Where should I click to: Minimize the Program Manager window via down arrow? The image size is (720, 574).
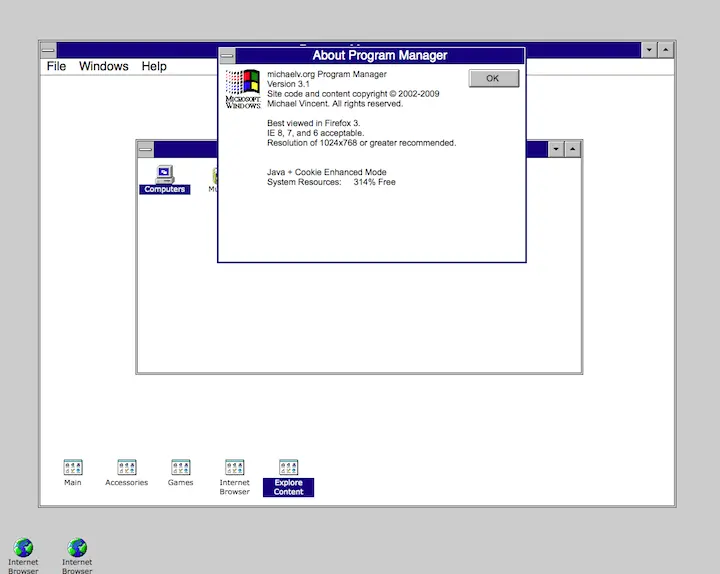[x=649, y=50]
